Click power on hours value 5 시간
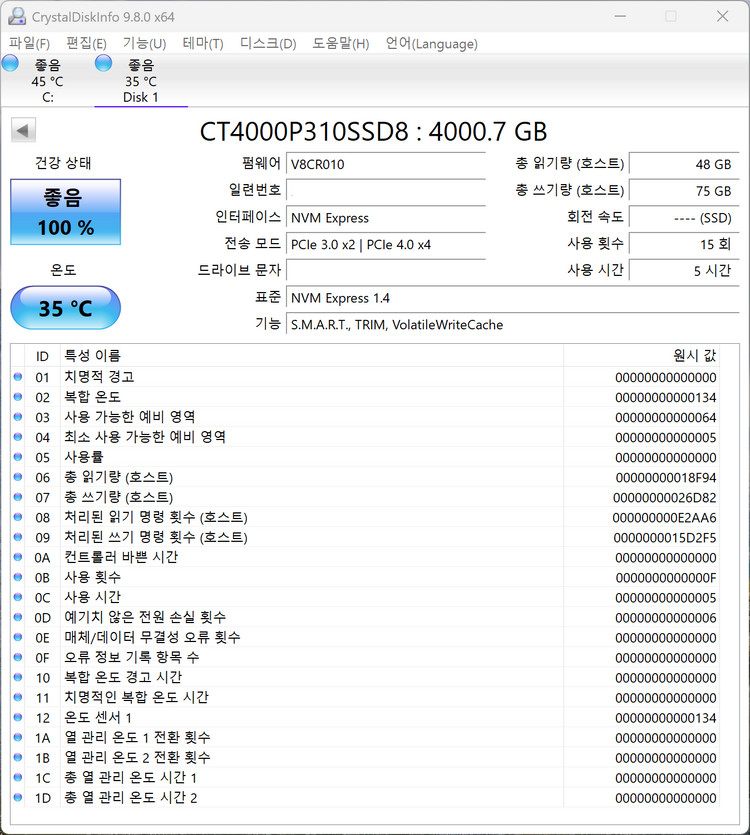750x835 pixels. [684, 271]
